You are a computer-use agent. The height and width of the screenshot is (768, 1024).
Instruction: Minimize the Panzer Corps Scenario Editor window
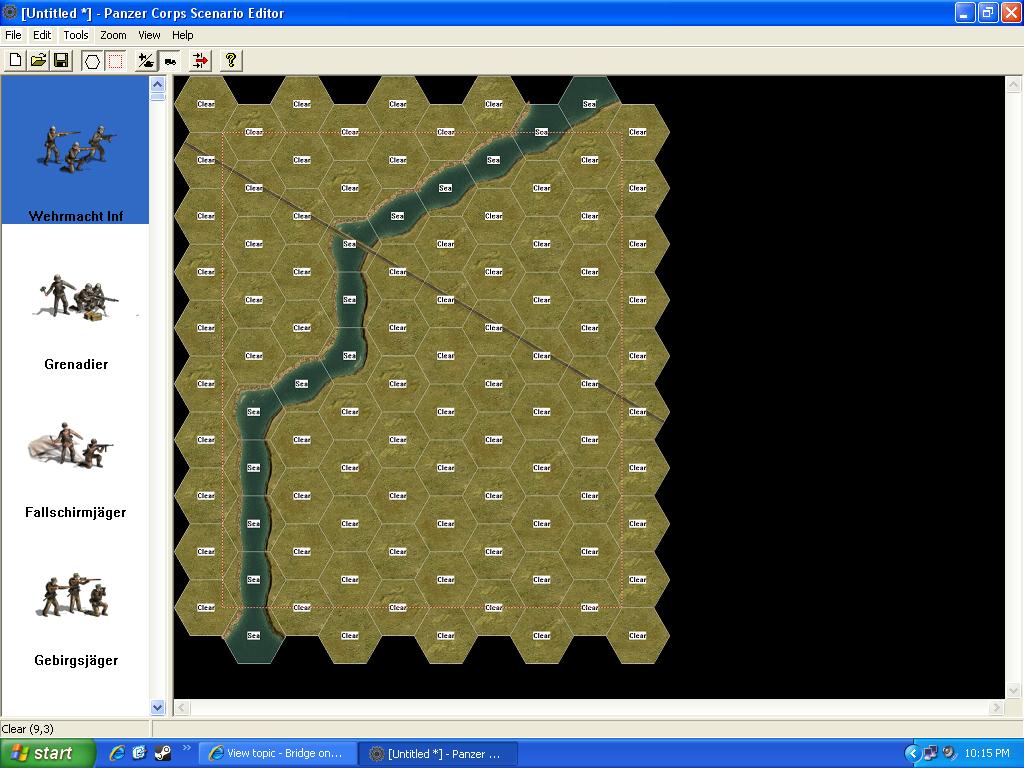tap(965, 12)
